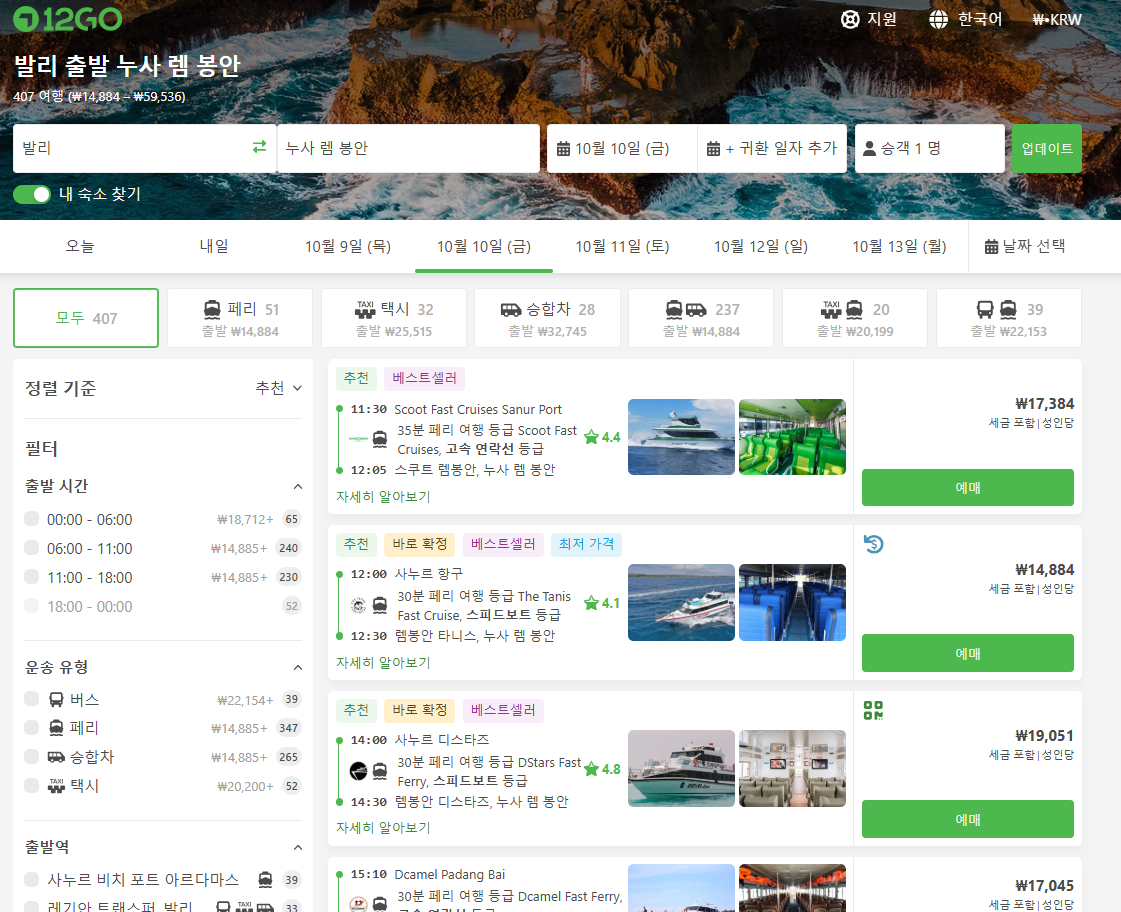This screenshot has height=912, width=1121.
Task: Collapse the 출발 시간 filter section
Action: pos(298,487)
